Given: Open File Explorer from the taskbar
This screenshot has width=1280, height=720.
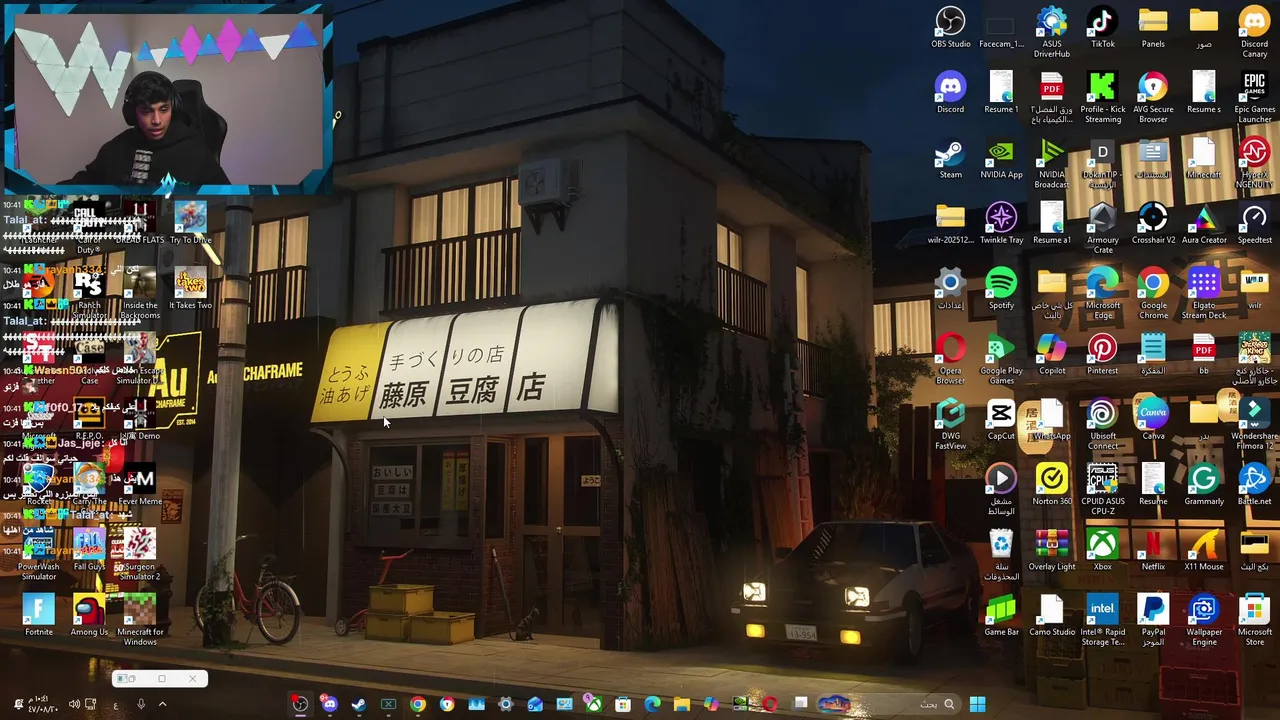Looking at the screenshot, I should point(681,704).
